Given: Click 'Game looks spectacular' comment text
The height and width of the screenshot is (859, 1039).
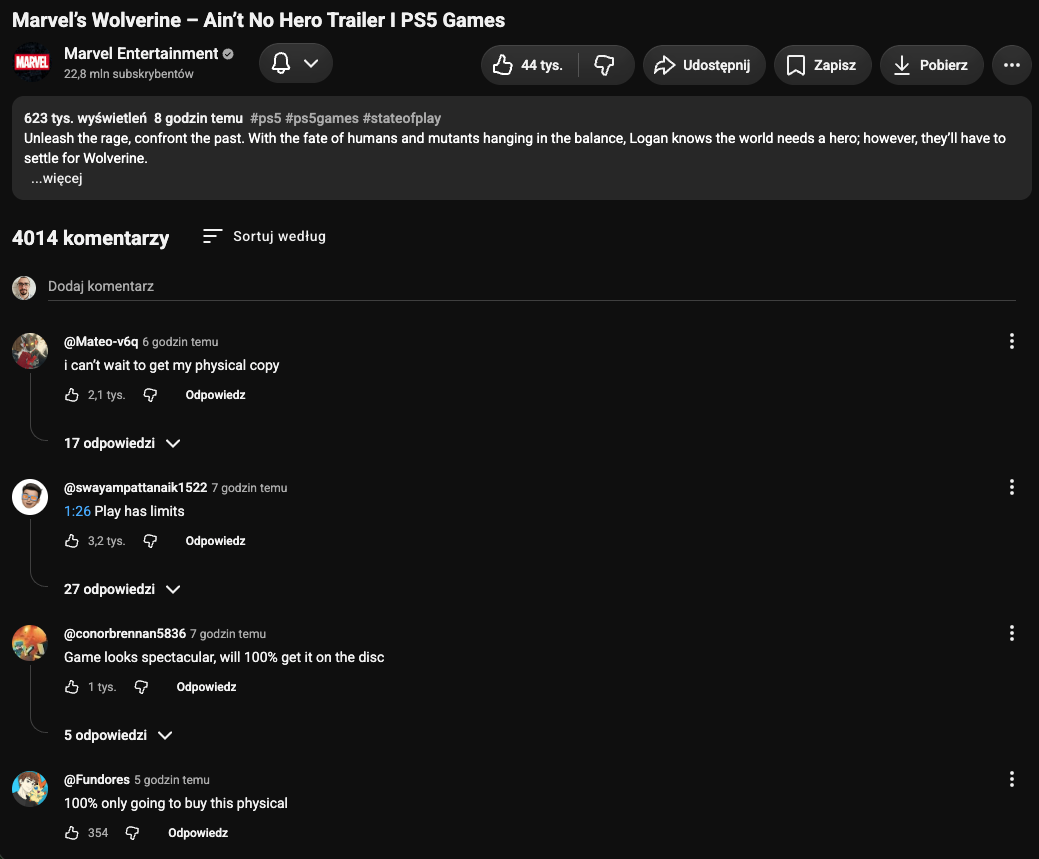Looking at the screenshot, I should click(224, 657).
